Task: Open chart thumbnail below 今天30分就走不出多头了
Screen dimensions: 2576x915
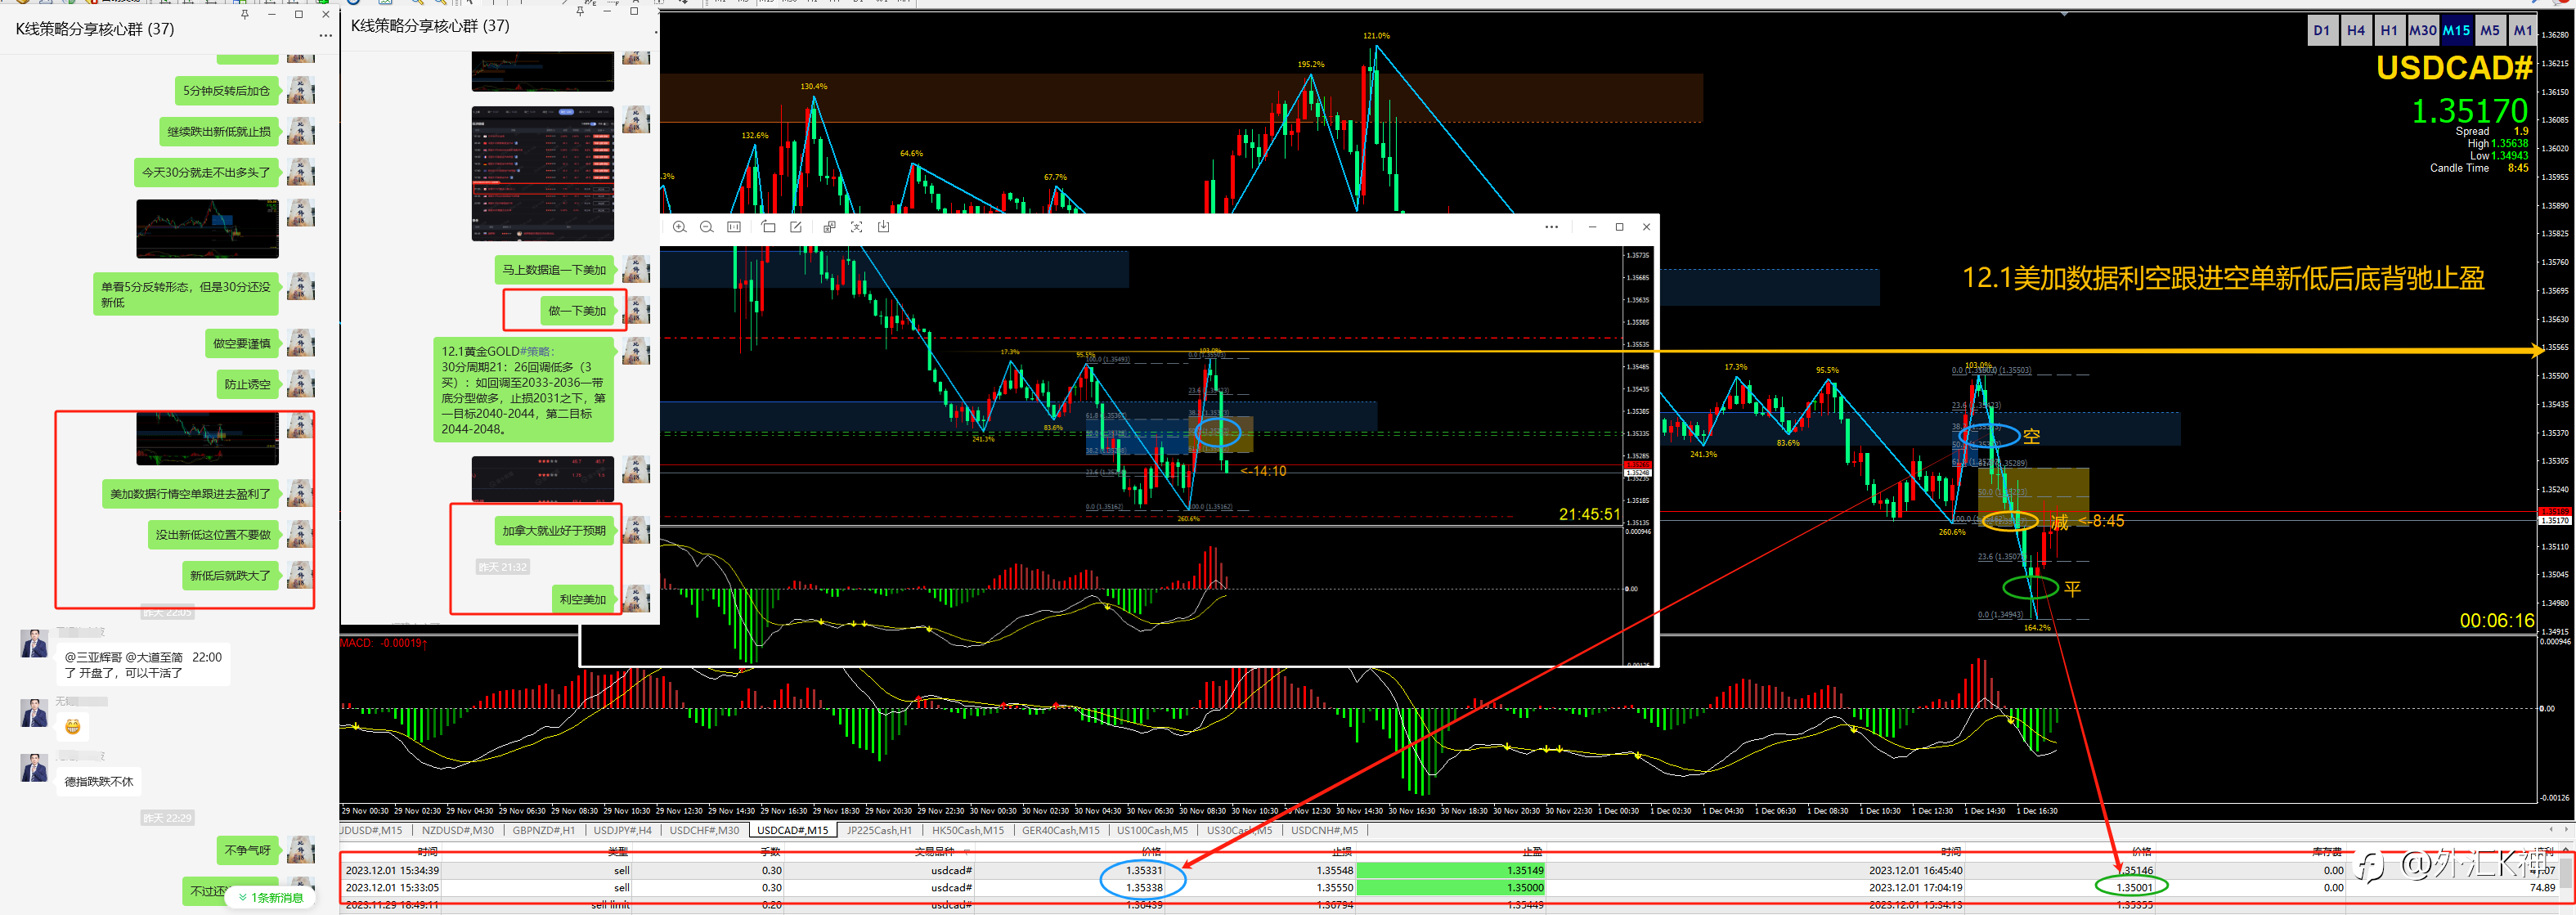Action: 208,229
